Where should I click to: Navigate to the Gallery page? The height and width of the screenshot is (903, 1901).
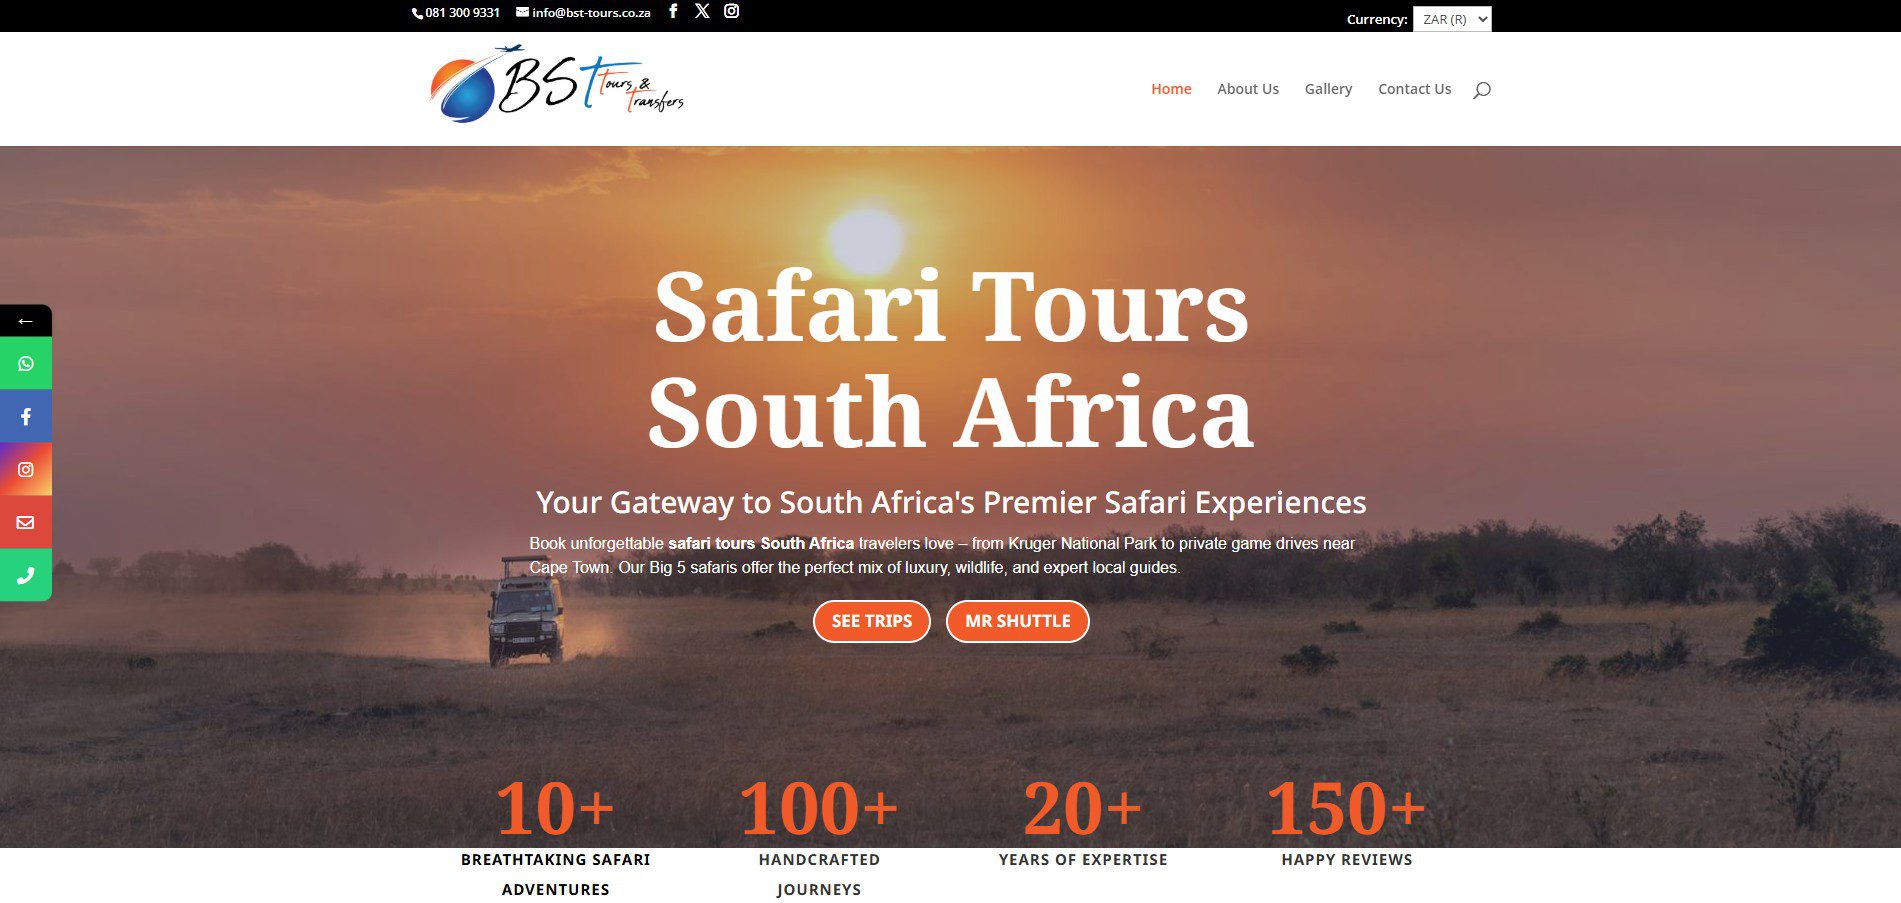click(x=1327, y=89)
